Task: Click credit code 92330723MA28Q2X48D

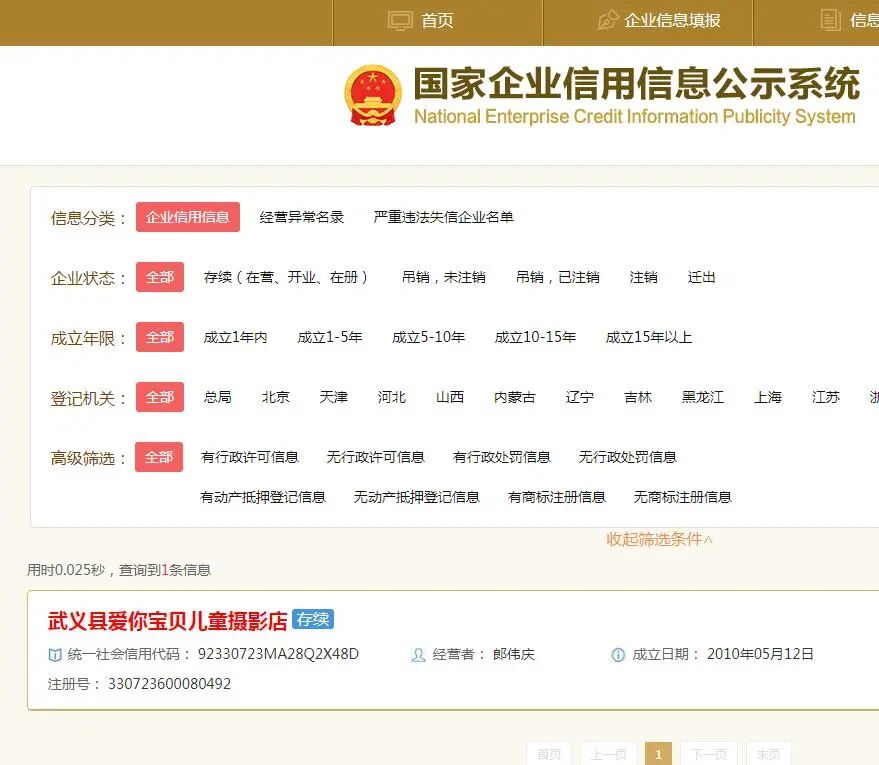Action: 278,654
